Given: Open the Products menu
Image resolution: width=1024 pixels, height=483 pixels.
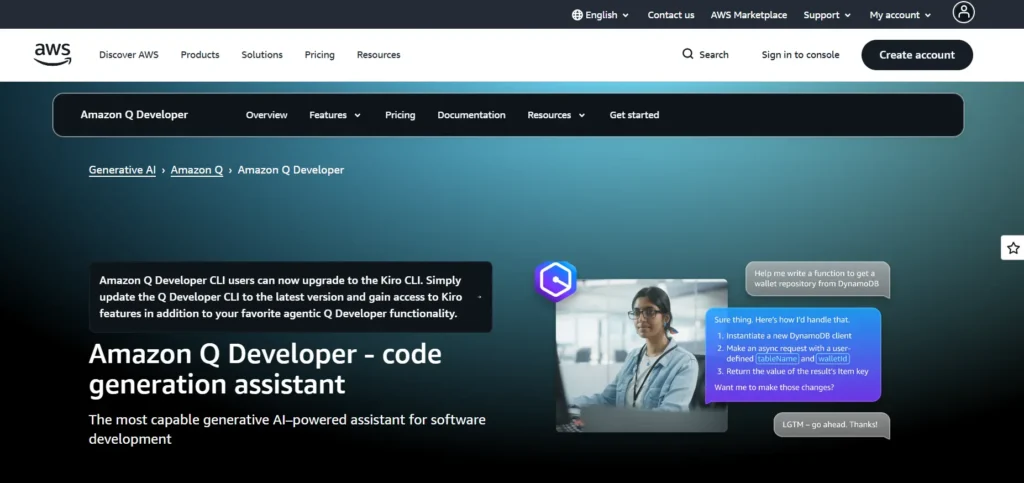Looking at the screenshot, I should click(x=200, y=55).
